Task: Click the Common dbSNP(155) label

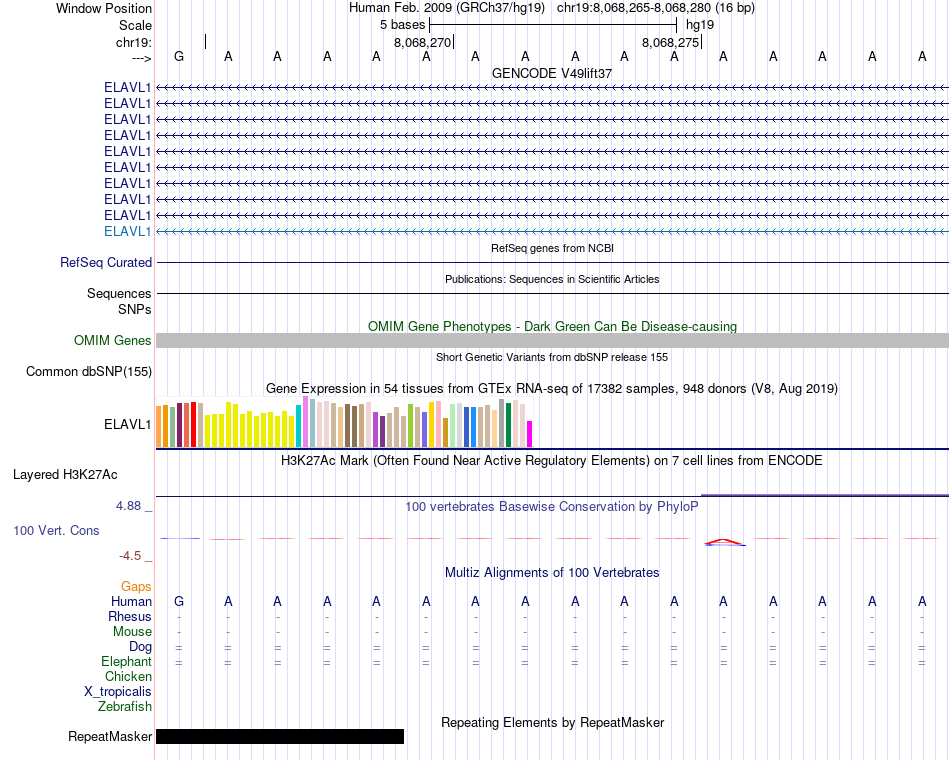Action: (89, 372)
